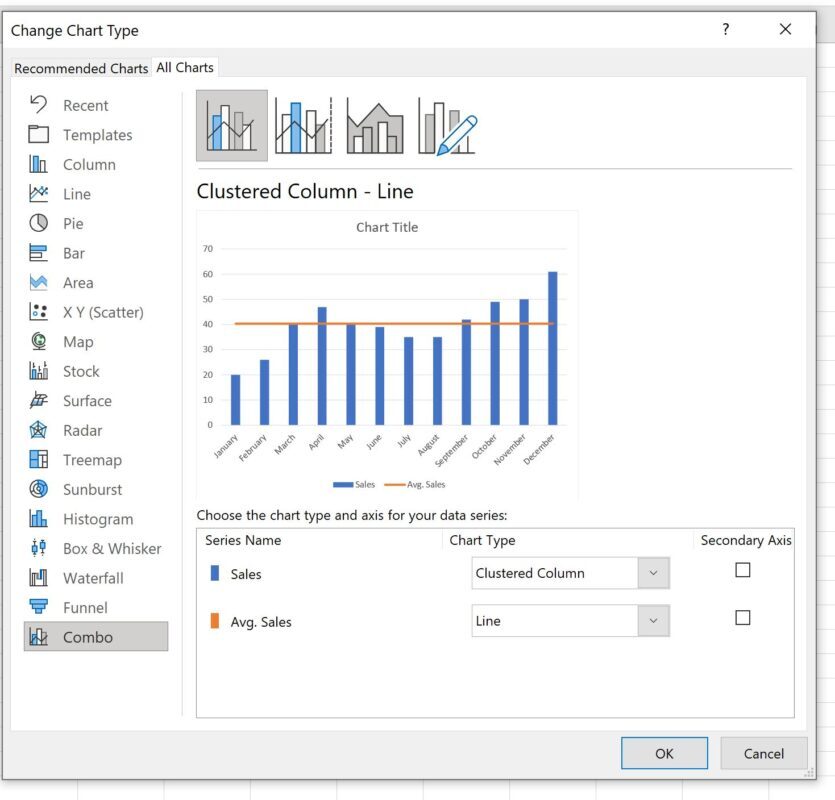The width and height of the screenshot is (835, 800).
Task: Click the Sales legend entry in preview
Action: coord(354,484)
